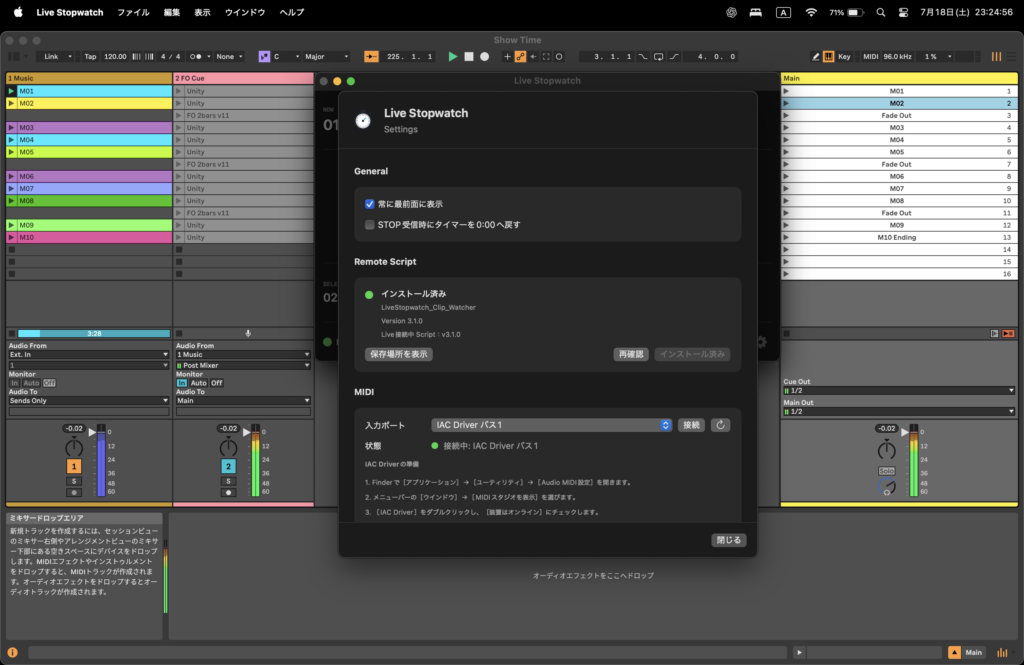Launch the M08 clip

coord(11,201)
